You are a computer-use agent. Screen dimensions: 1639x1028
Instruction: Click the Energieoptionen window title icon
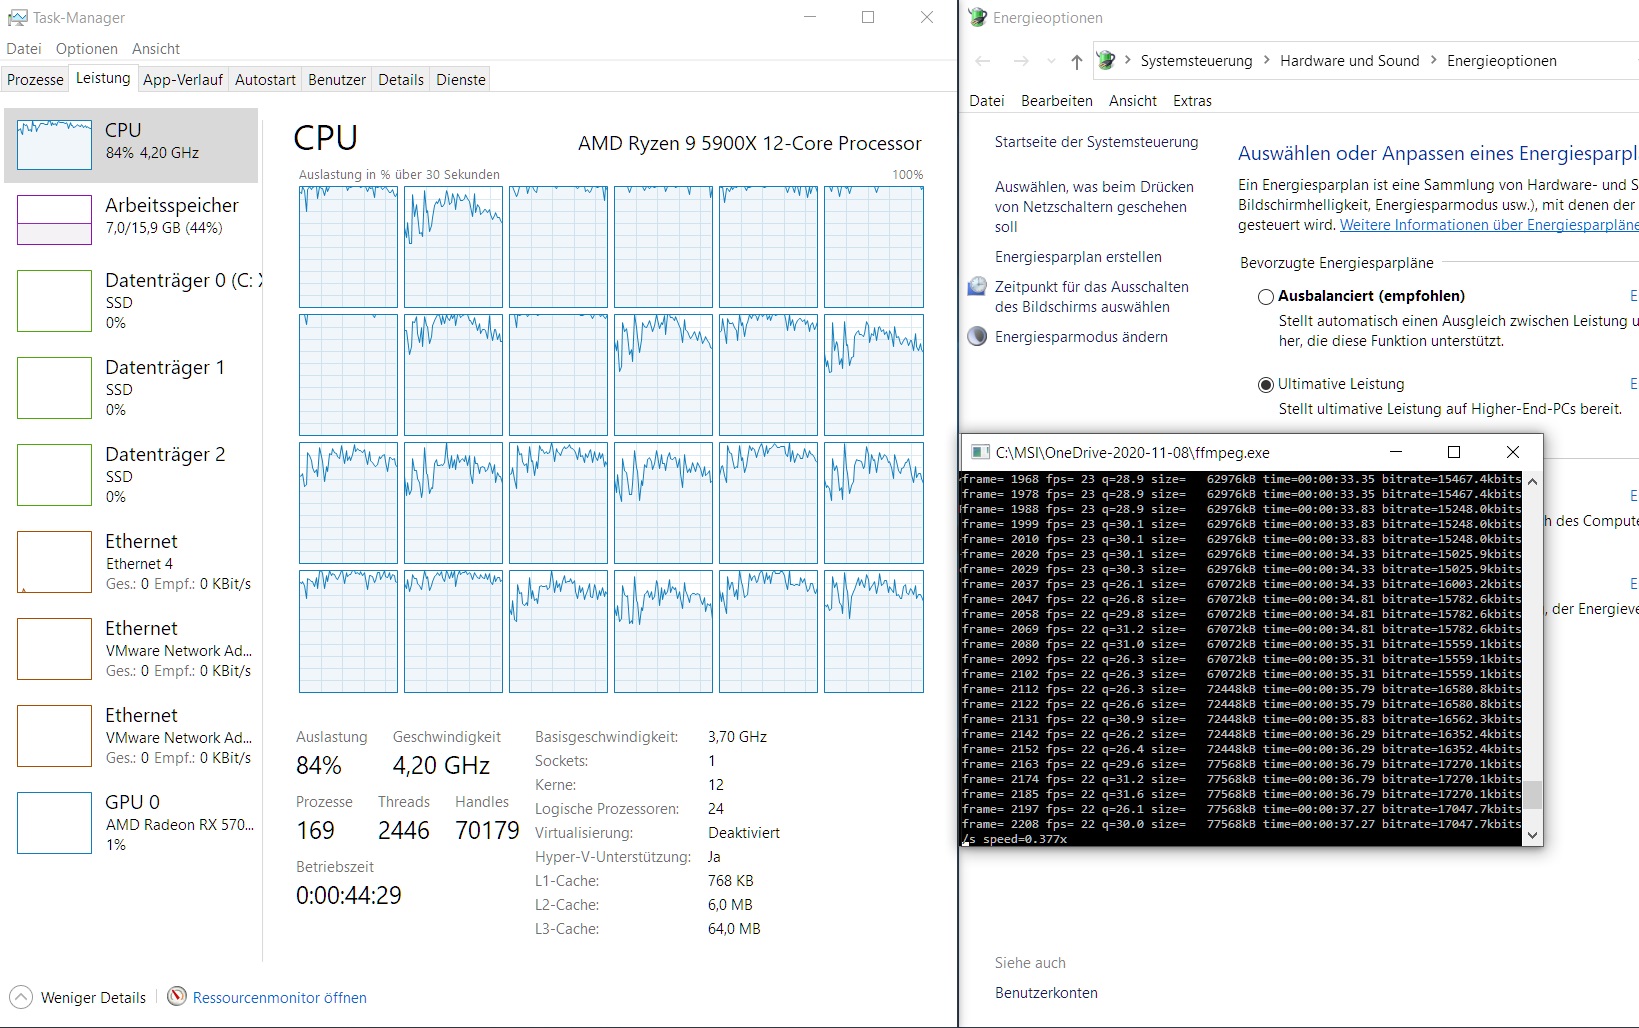(x=977, y=17)
